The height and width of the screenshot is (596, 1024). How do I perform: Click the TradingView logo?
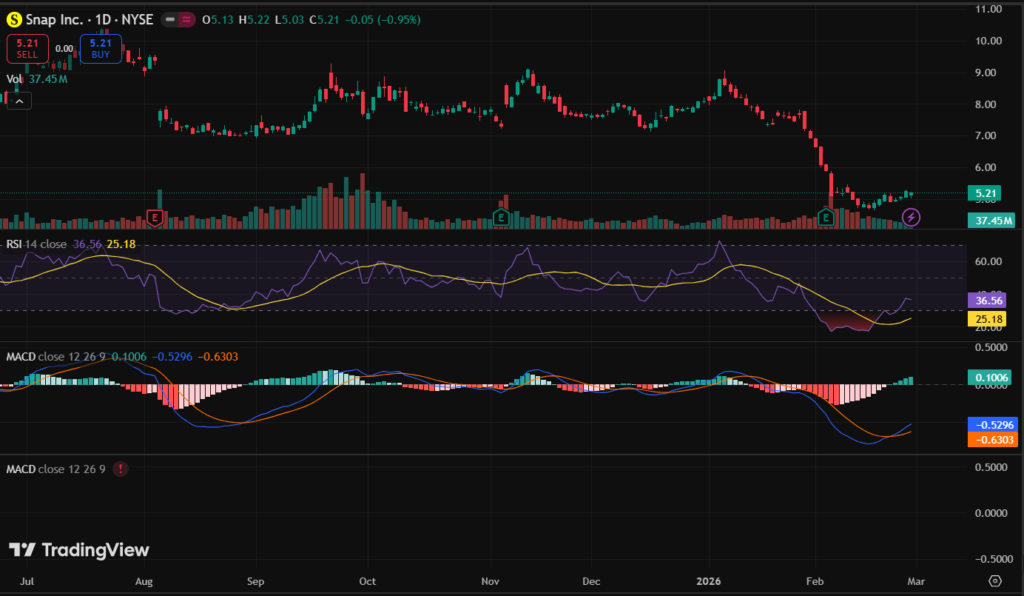(x=79, y=550)
